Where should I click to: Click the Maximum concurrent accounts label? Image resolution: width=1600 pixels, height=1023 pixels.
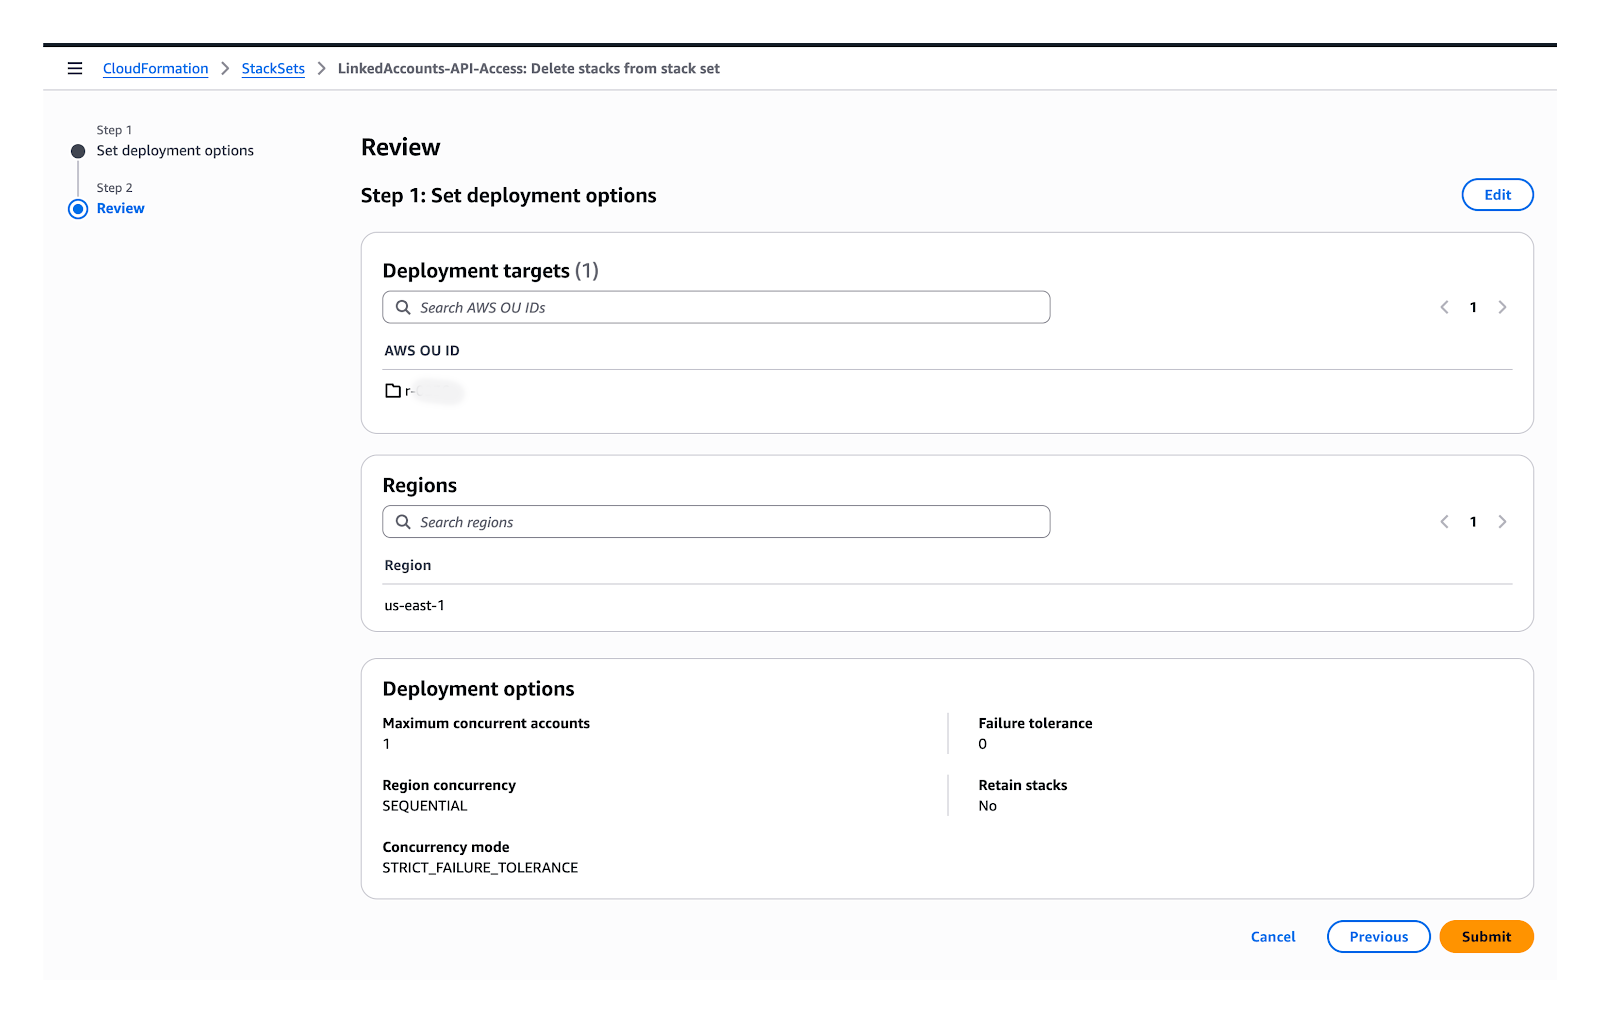486,723
